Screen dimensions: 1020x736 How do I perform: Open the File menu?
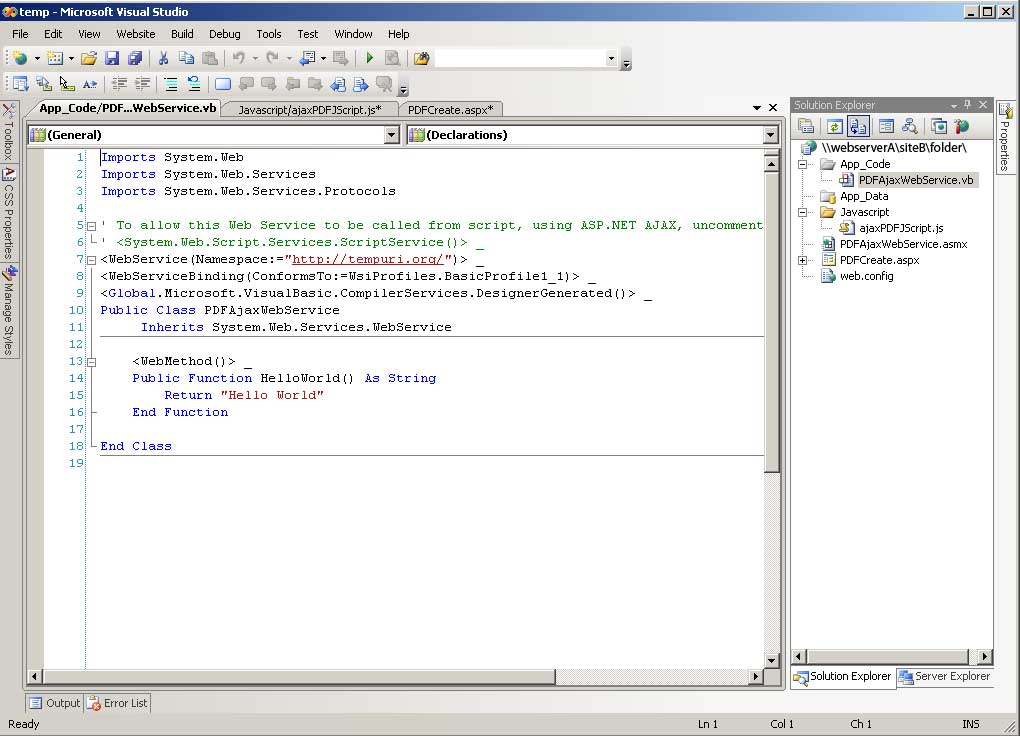(20, 34)
